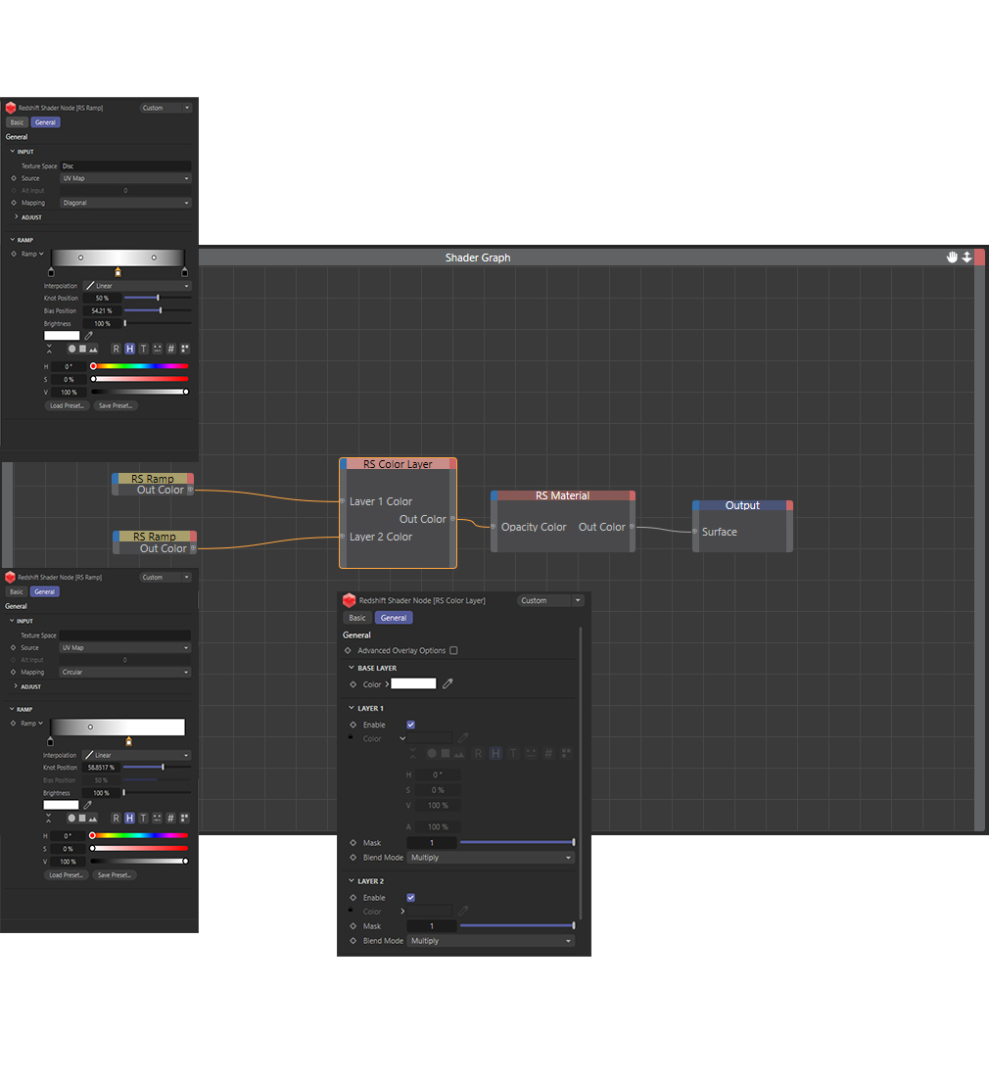989x1080 pixels.
Task: Open Custom dropdown in RS Color Layer panel
Action: (550, 601)
